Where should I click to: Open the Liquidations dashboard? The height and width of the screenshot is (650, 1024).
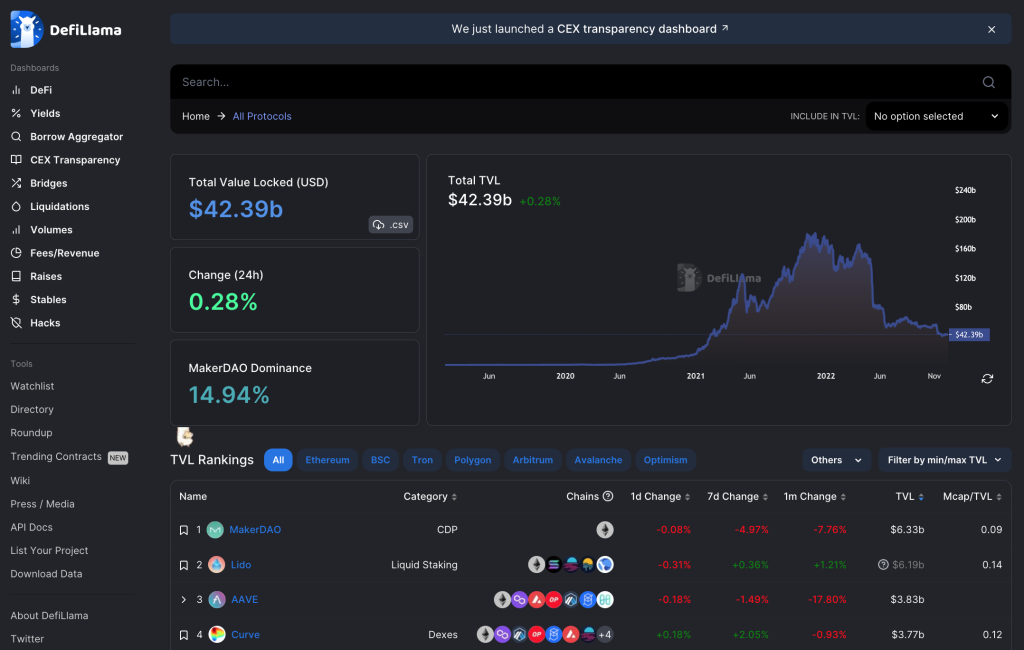59,206
